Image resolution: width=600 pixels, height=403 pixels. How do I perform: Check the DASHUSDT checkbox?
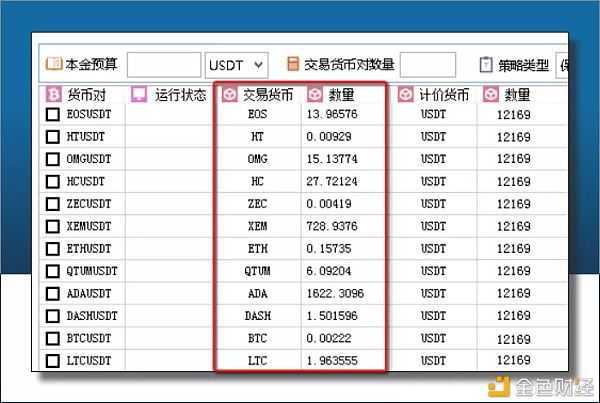pos(53,316)
